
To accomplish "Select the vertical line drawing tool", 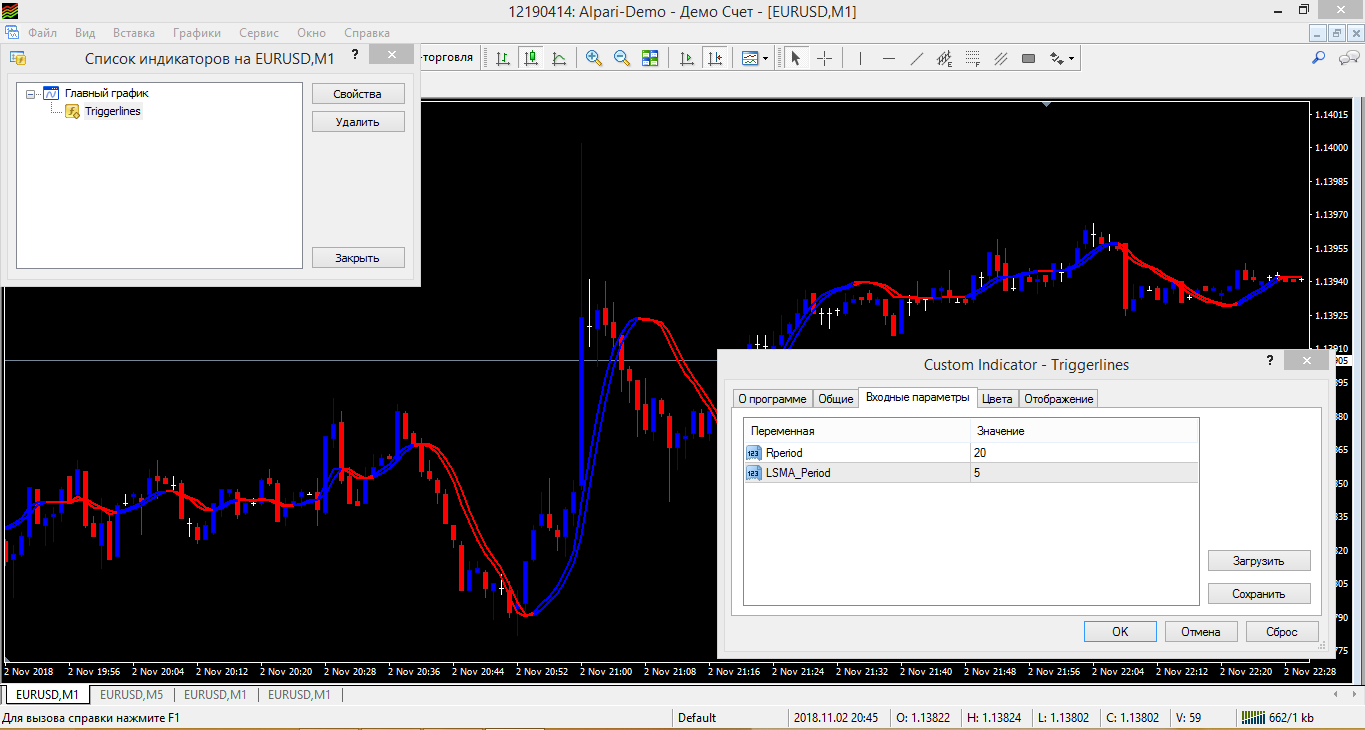I will tap(860, 58).
